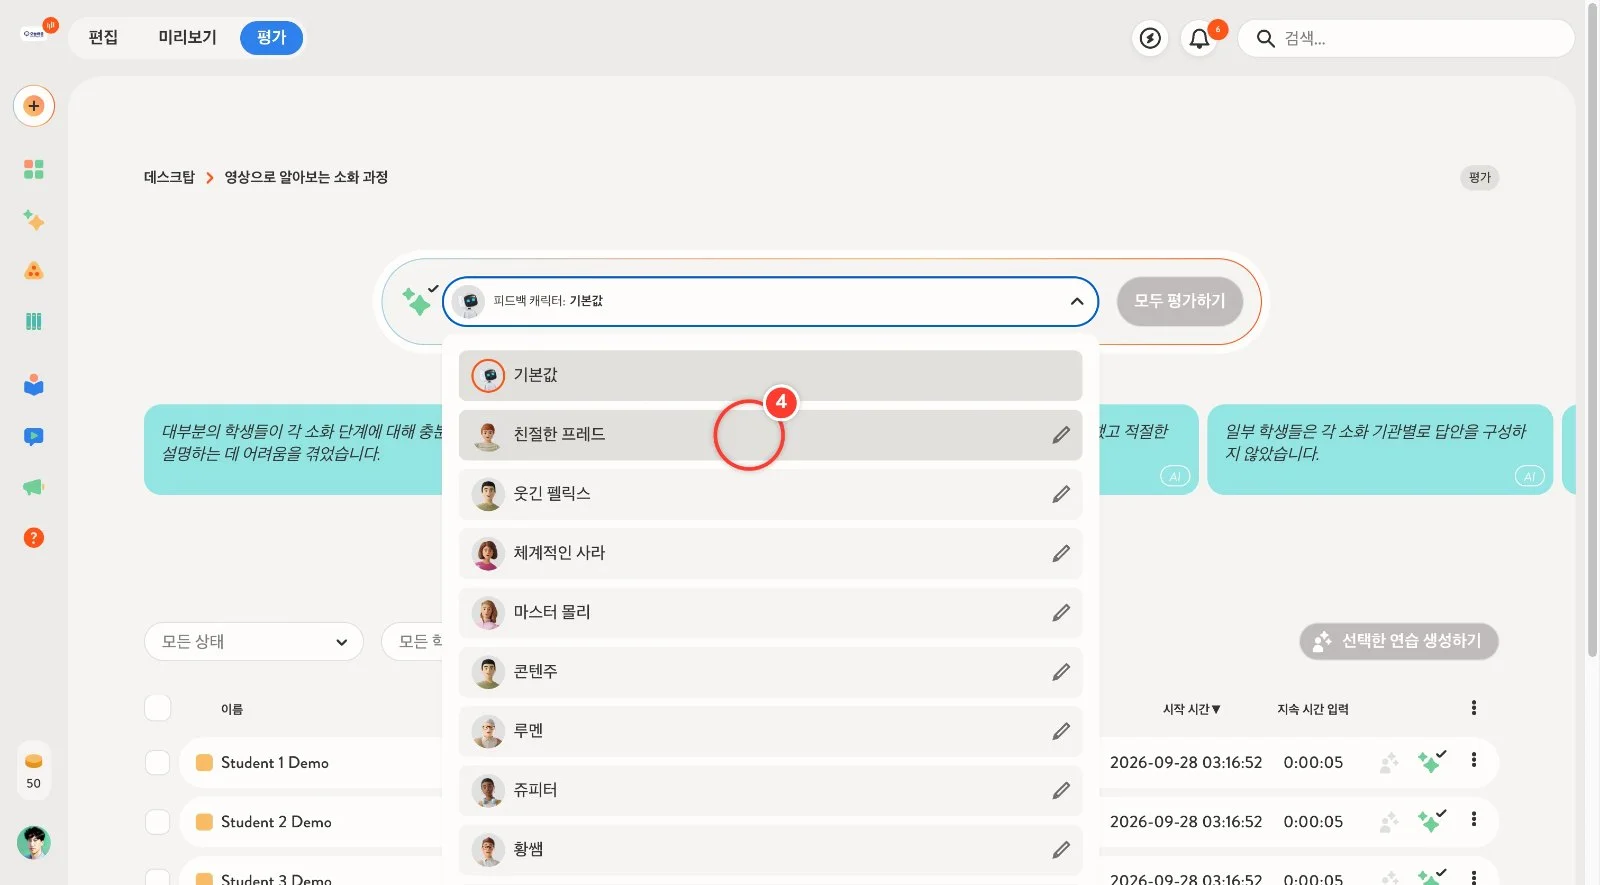This screenshot has width=1600, height=885.
Task: Select the 기본값 feedback character option
Action: [x=770, y=375]
